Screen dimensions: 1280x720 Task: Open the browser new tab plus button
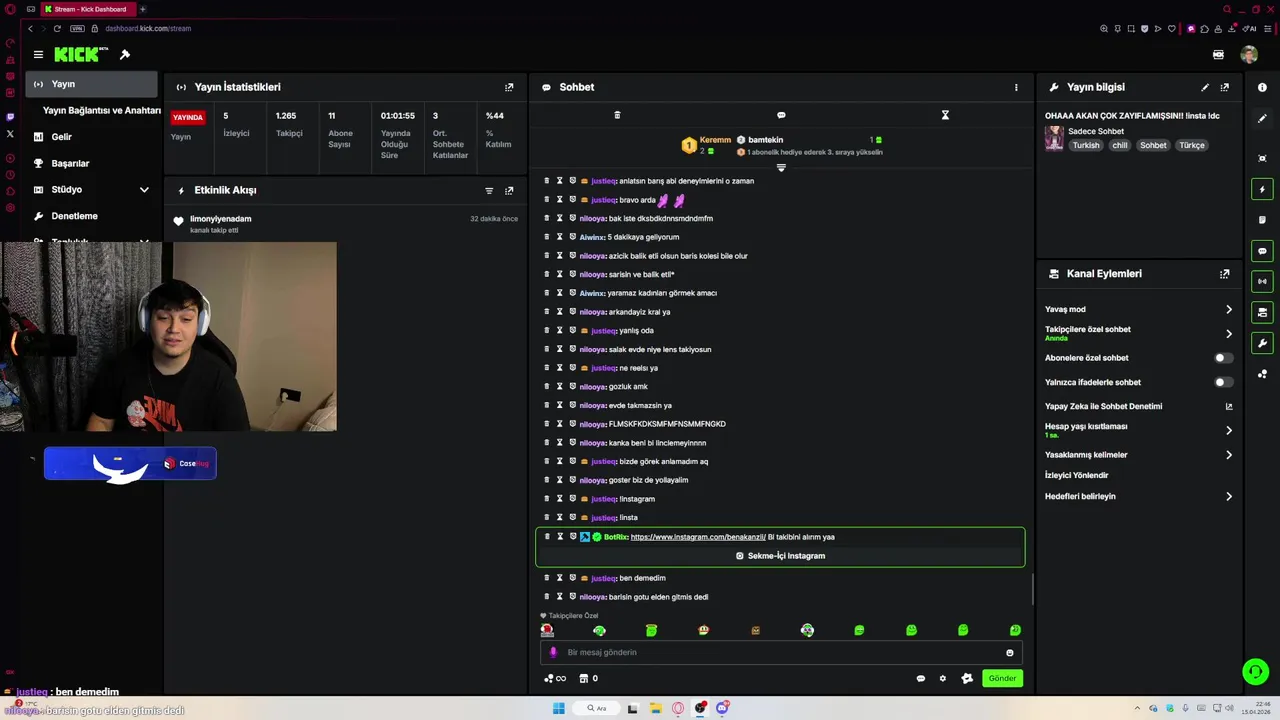tap(142, 9)
